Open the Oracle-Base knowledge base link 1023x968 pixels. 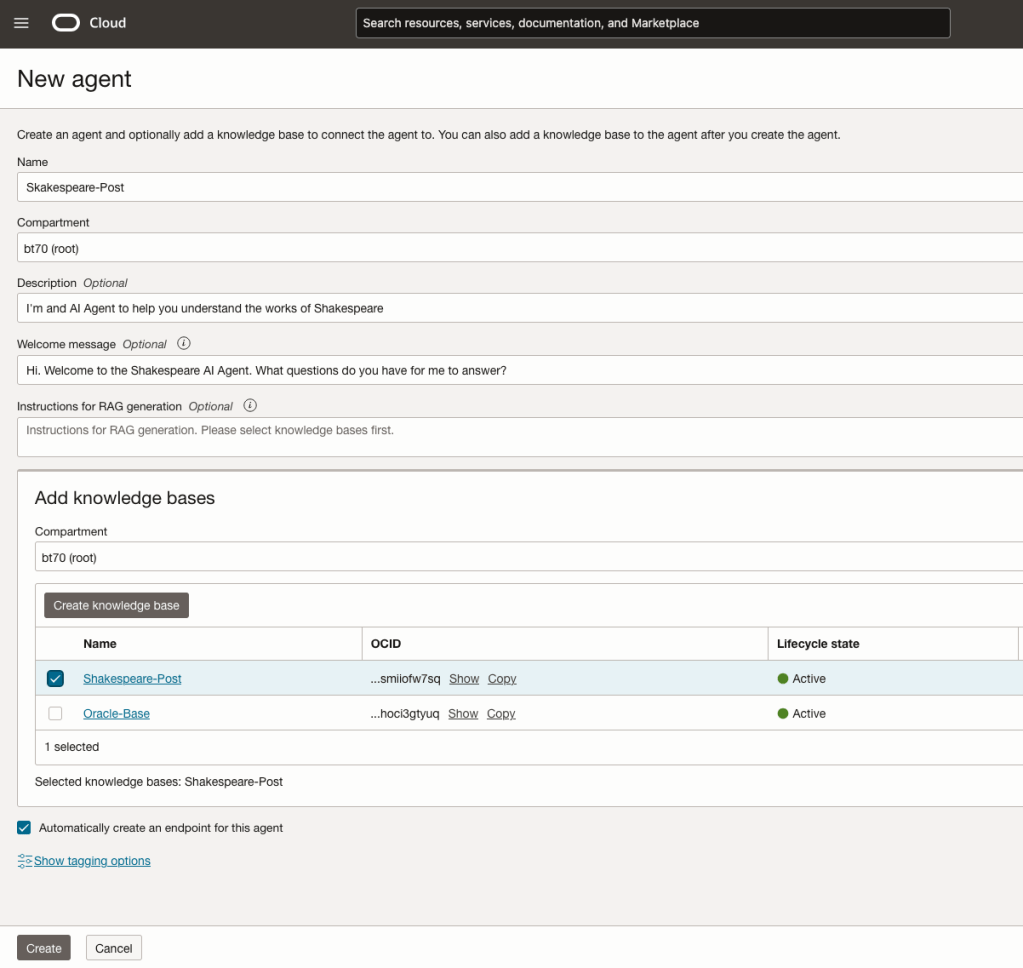click(116, 714)
